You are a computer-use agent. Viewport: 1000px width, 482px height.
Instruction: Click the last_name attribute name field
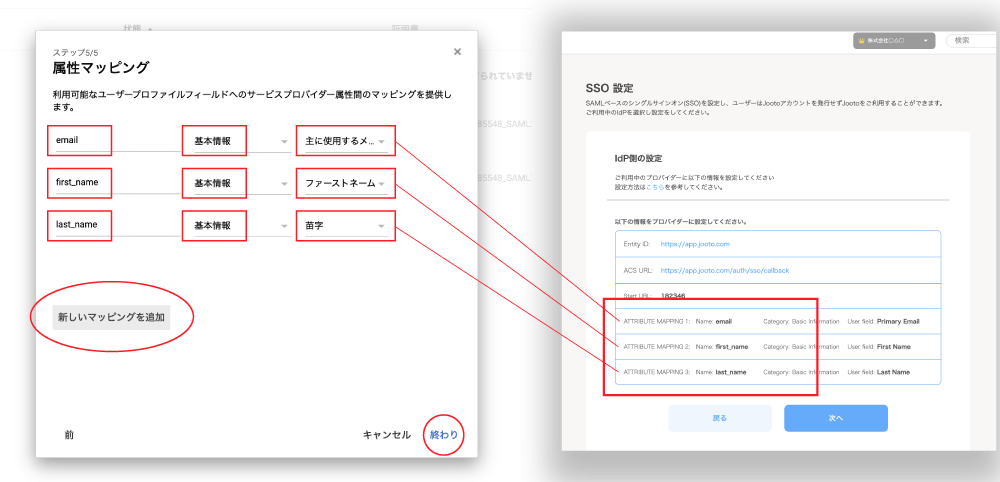point(117,225)
